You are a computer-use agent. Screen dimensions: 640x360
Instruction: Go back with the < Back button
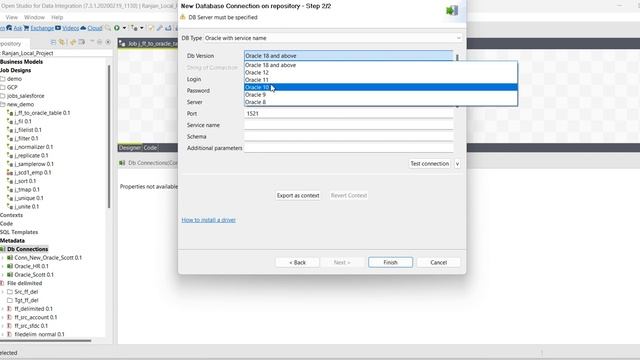click(298, 262)
